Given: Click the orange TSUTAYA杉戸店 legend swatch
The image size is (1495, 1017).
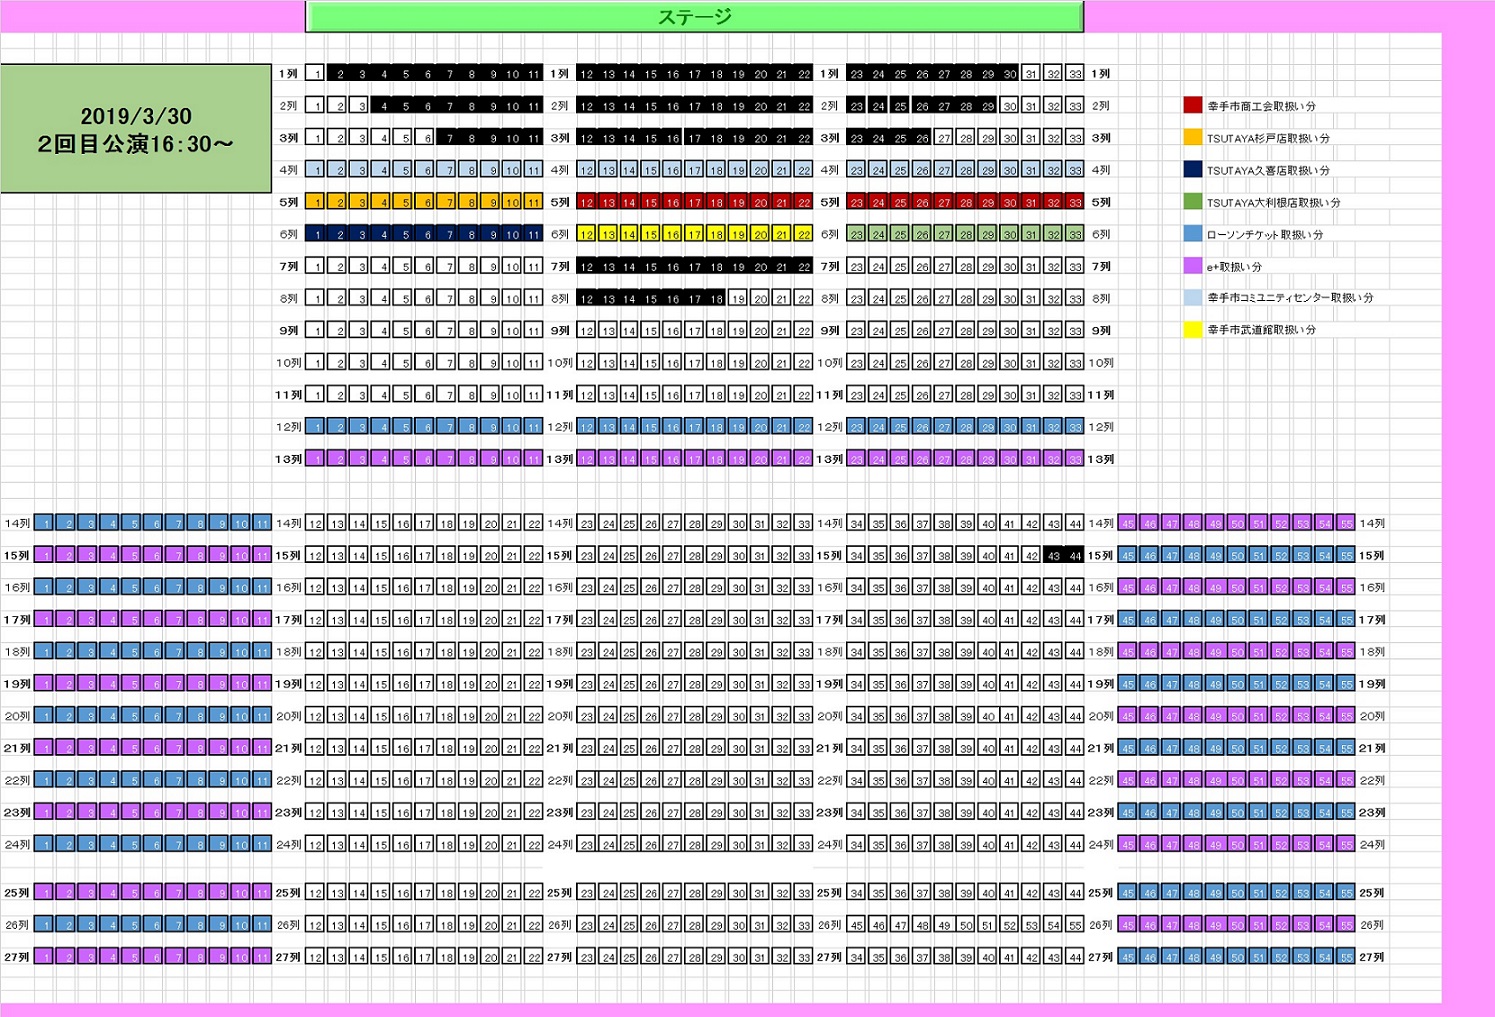Looking at the screenshot, I should (1192, 138).
